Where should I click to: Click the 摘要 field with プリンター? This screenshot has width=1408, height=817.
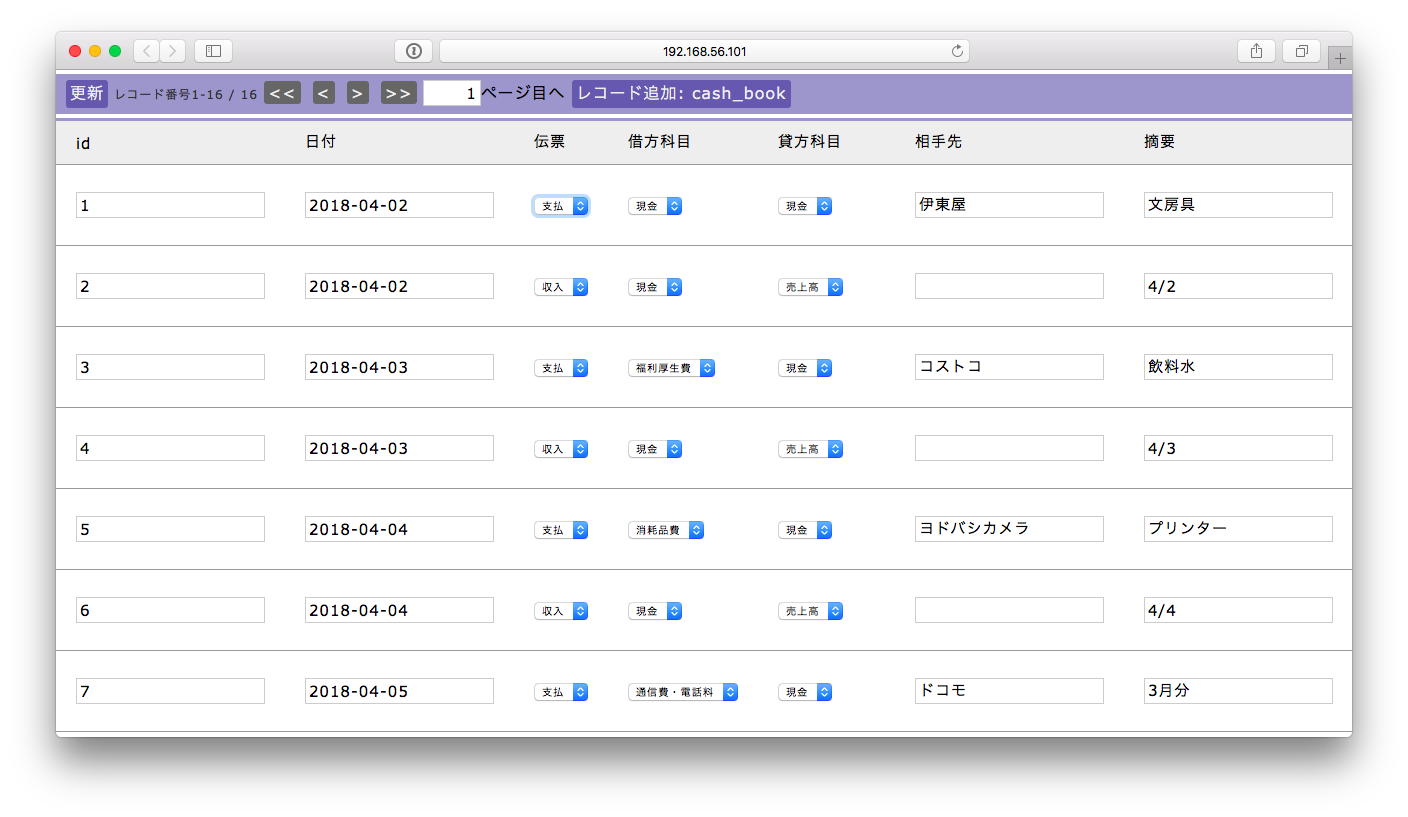1238,529
